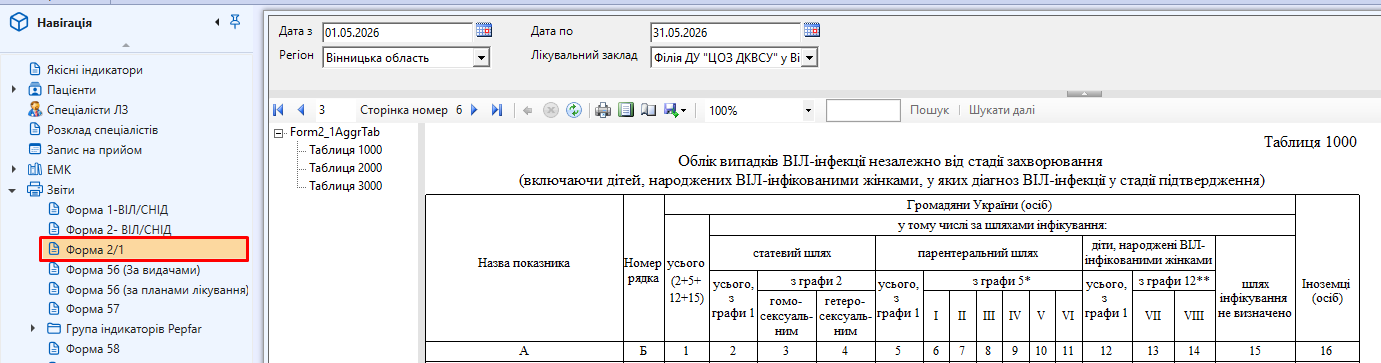Click the Пошук find link
Screen dimensions: 1381x363
(929, 110)
